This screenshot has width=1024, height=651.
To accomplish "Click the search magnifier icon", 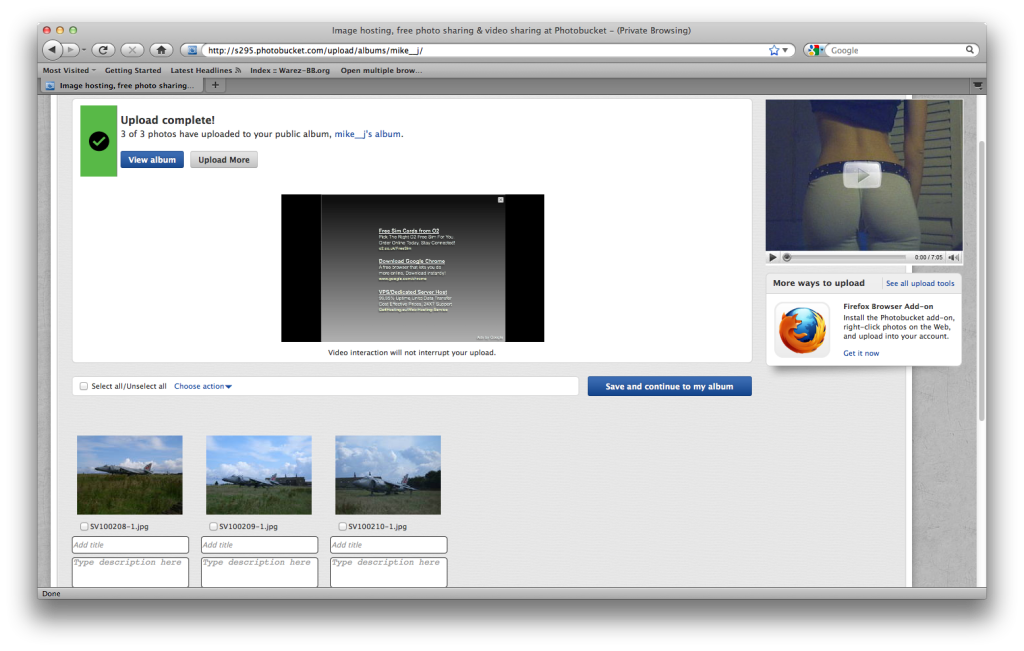I will click(x=970, y=50).
